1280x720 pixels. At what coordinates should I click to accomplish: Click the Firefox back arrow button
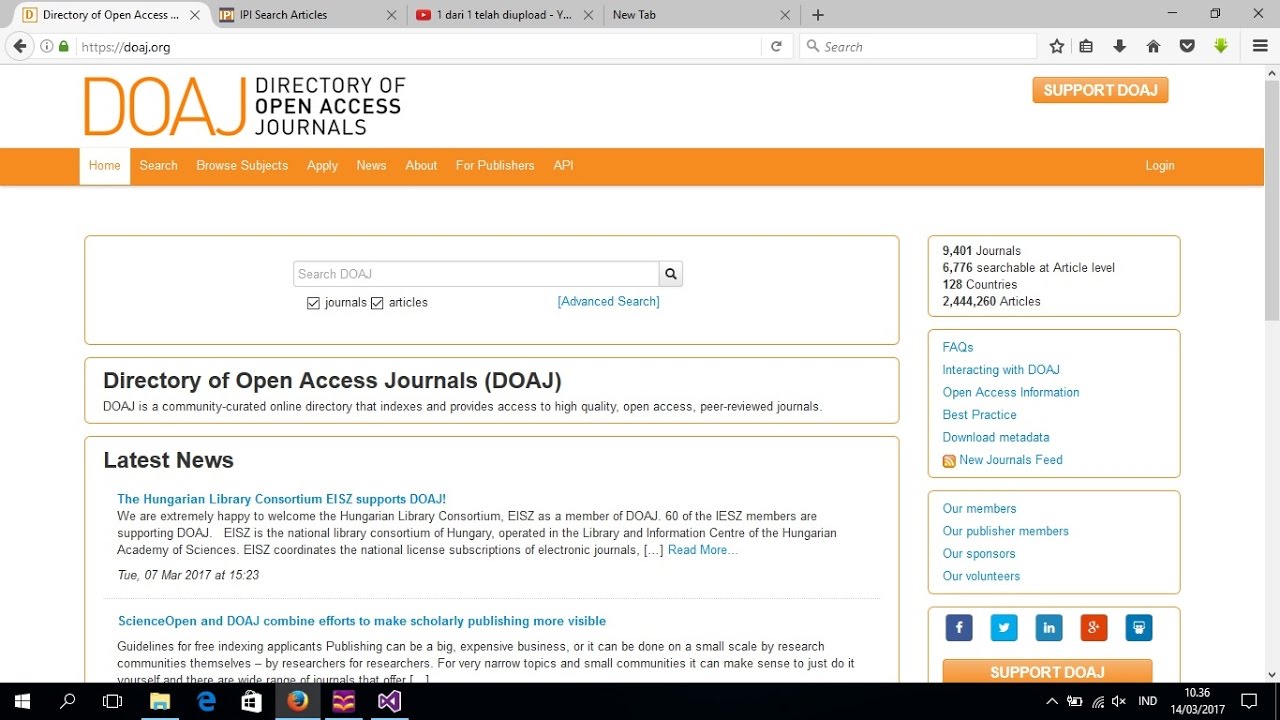pos(19,46)
